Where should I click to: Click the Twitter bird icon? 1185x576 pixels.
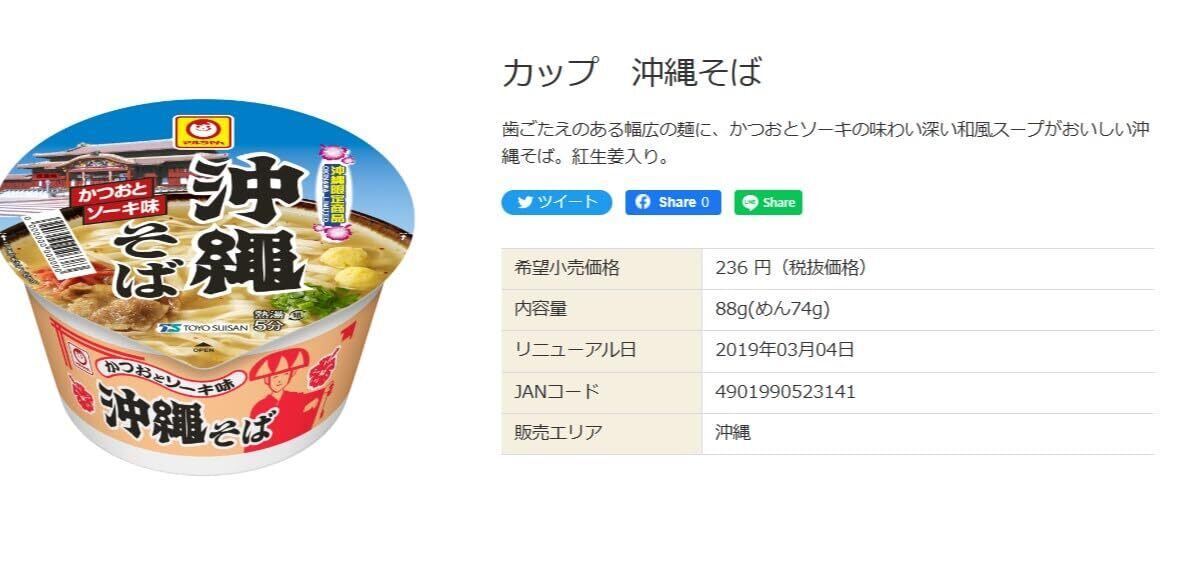click(x=525, y=202)
